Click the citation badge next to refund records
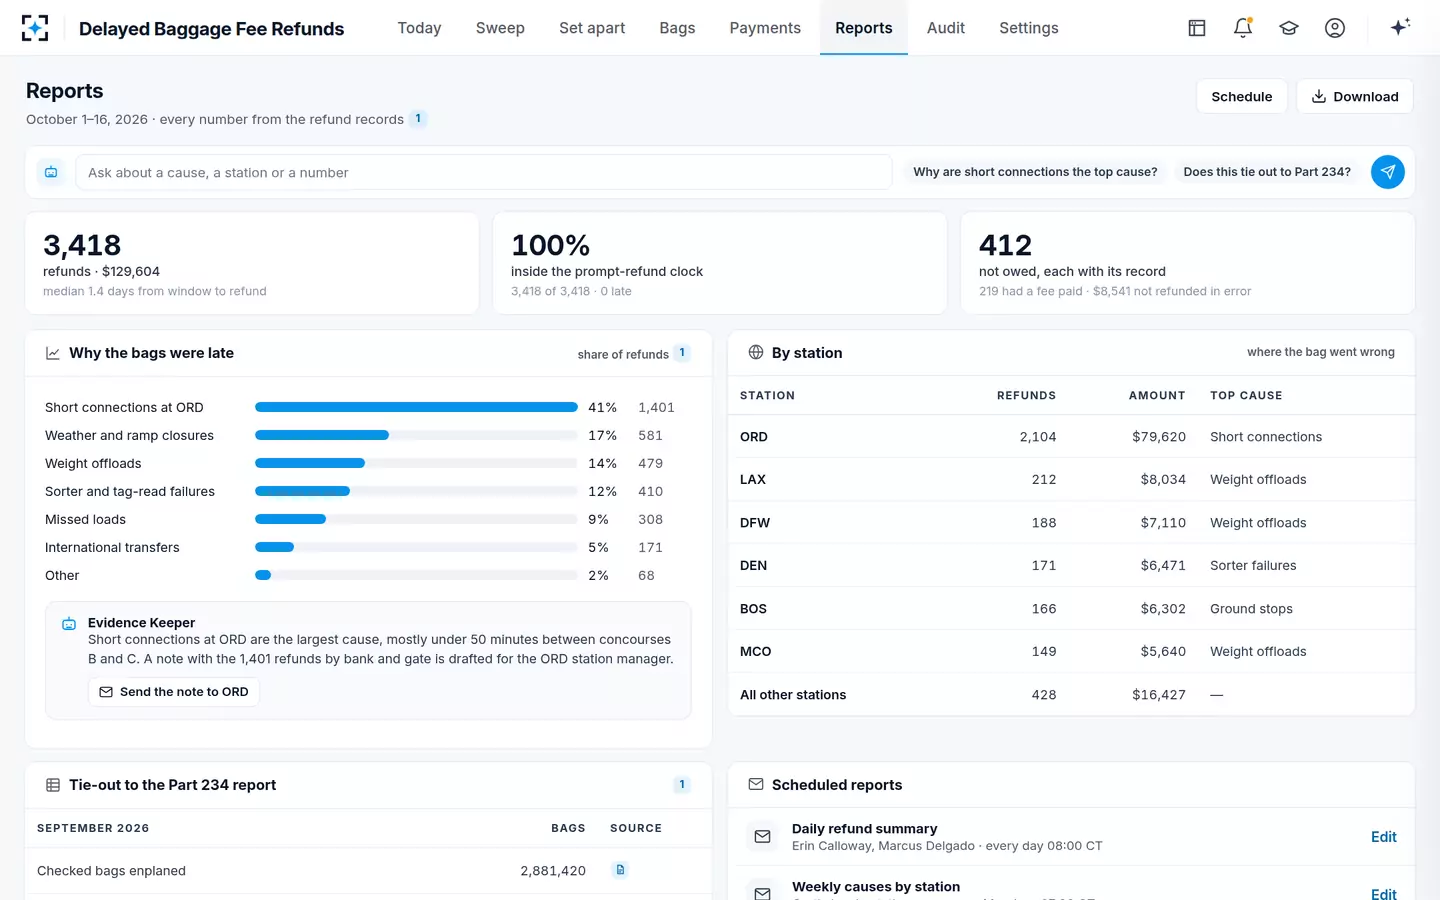The image size is (1440, 900). [418, 119]
